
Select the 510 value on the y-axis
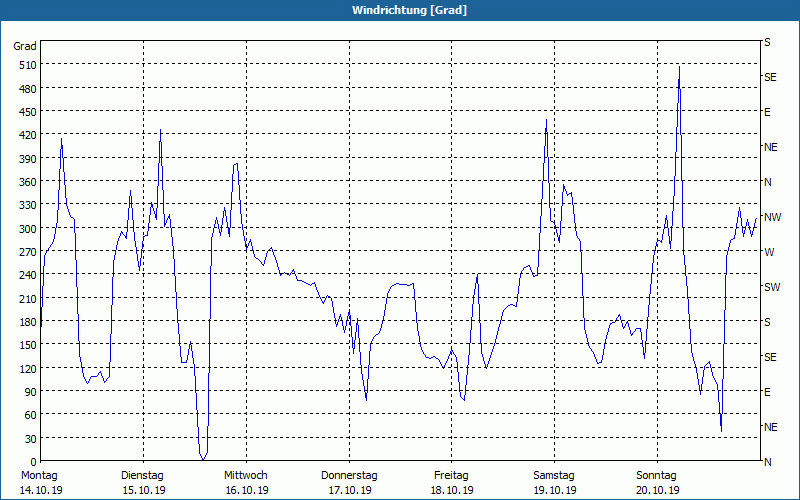[x=28, y=65]
